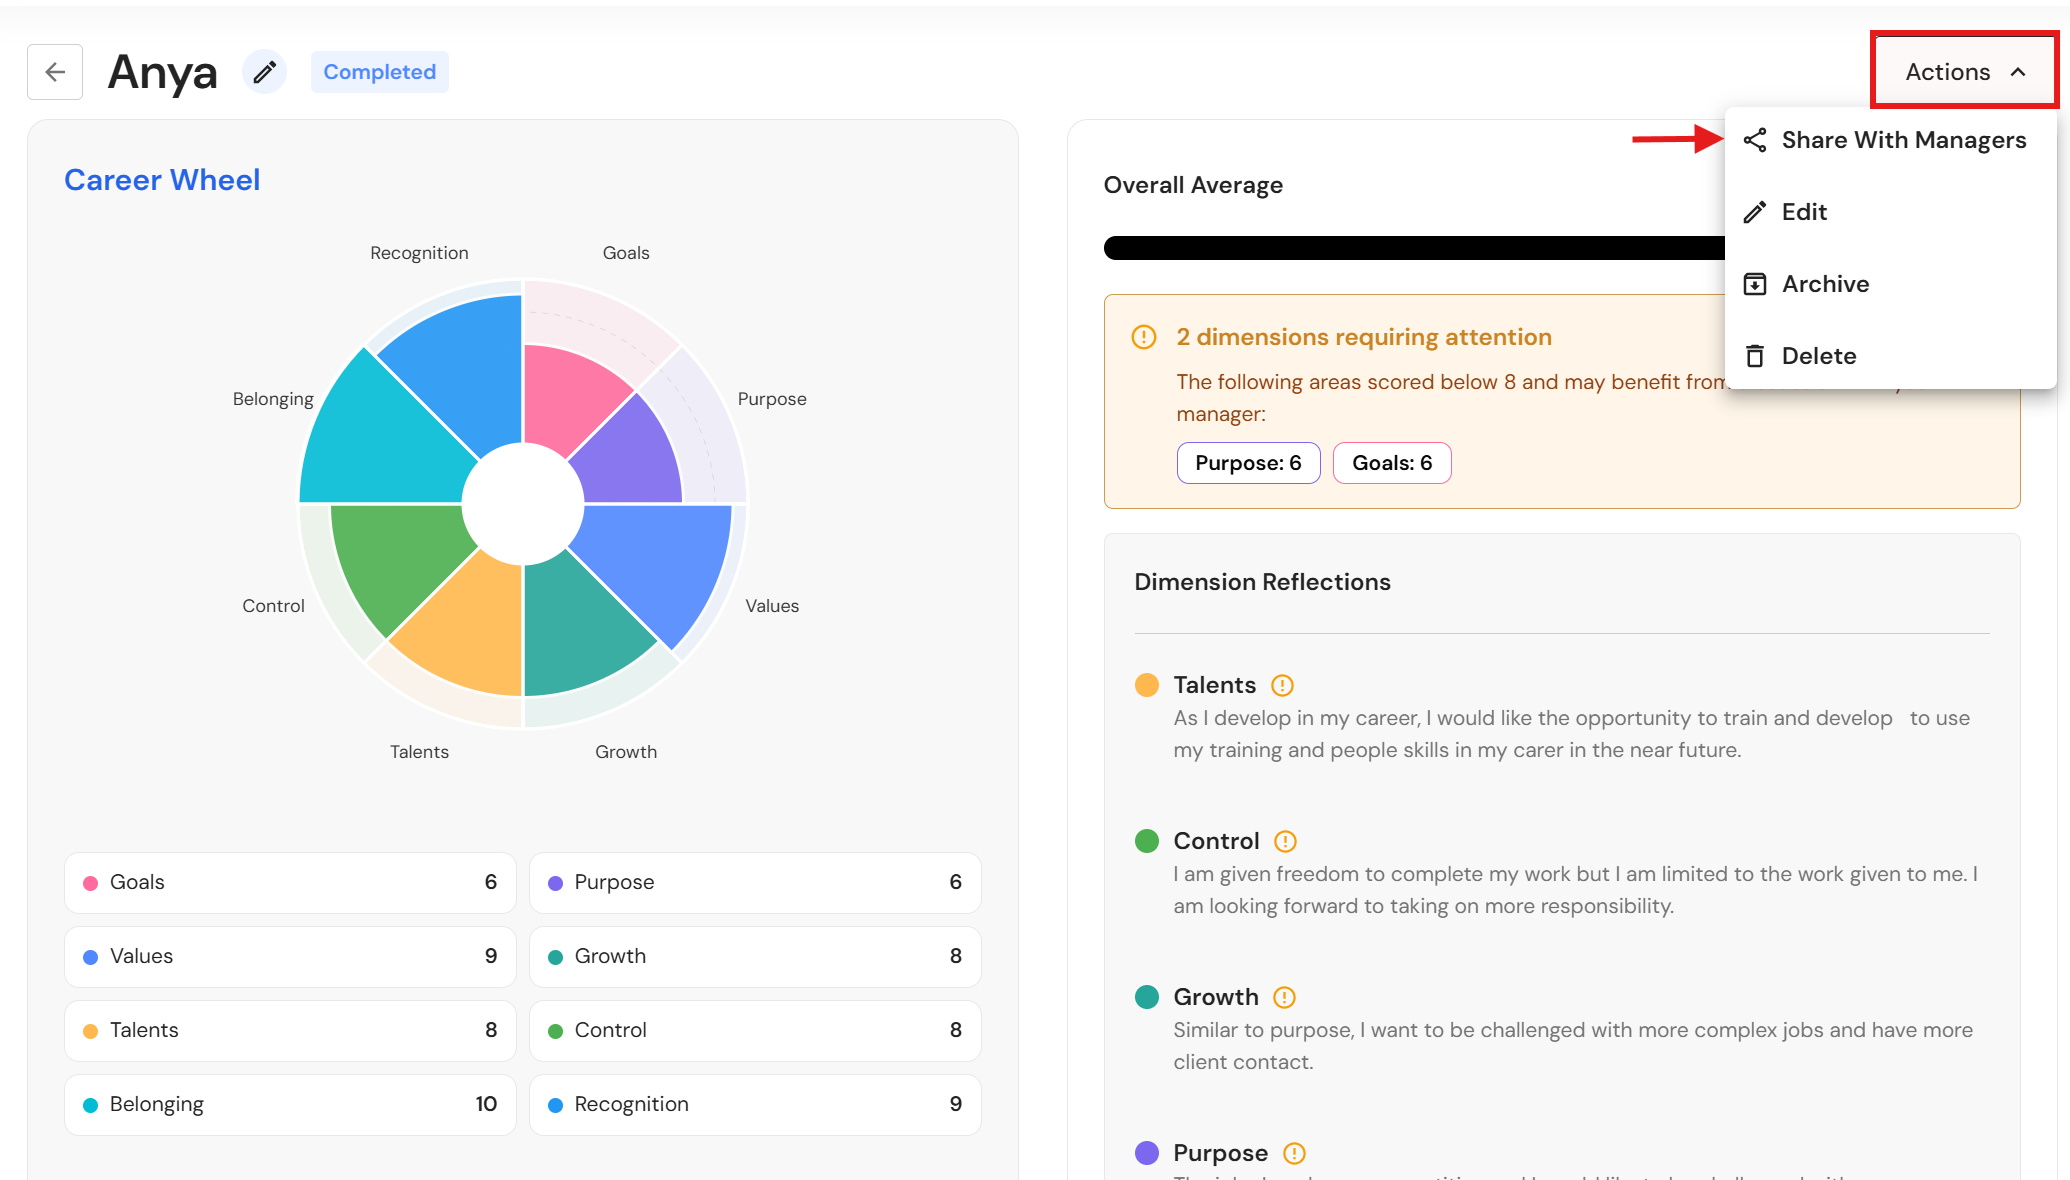This screenshot has height=1180, width=2070.
Task: Click the warning icon next to Control
Action: (x=1285, y=841)
